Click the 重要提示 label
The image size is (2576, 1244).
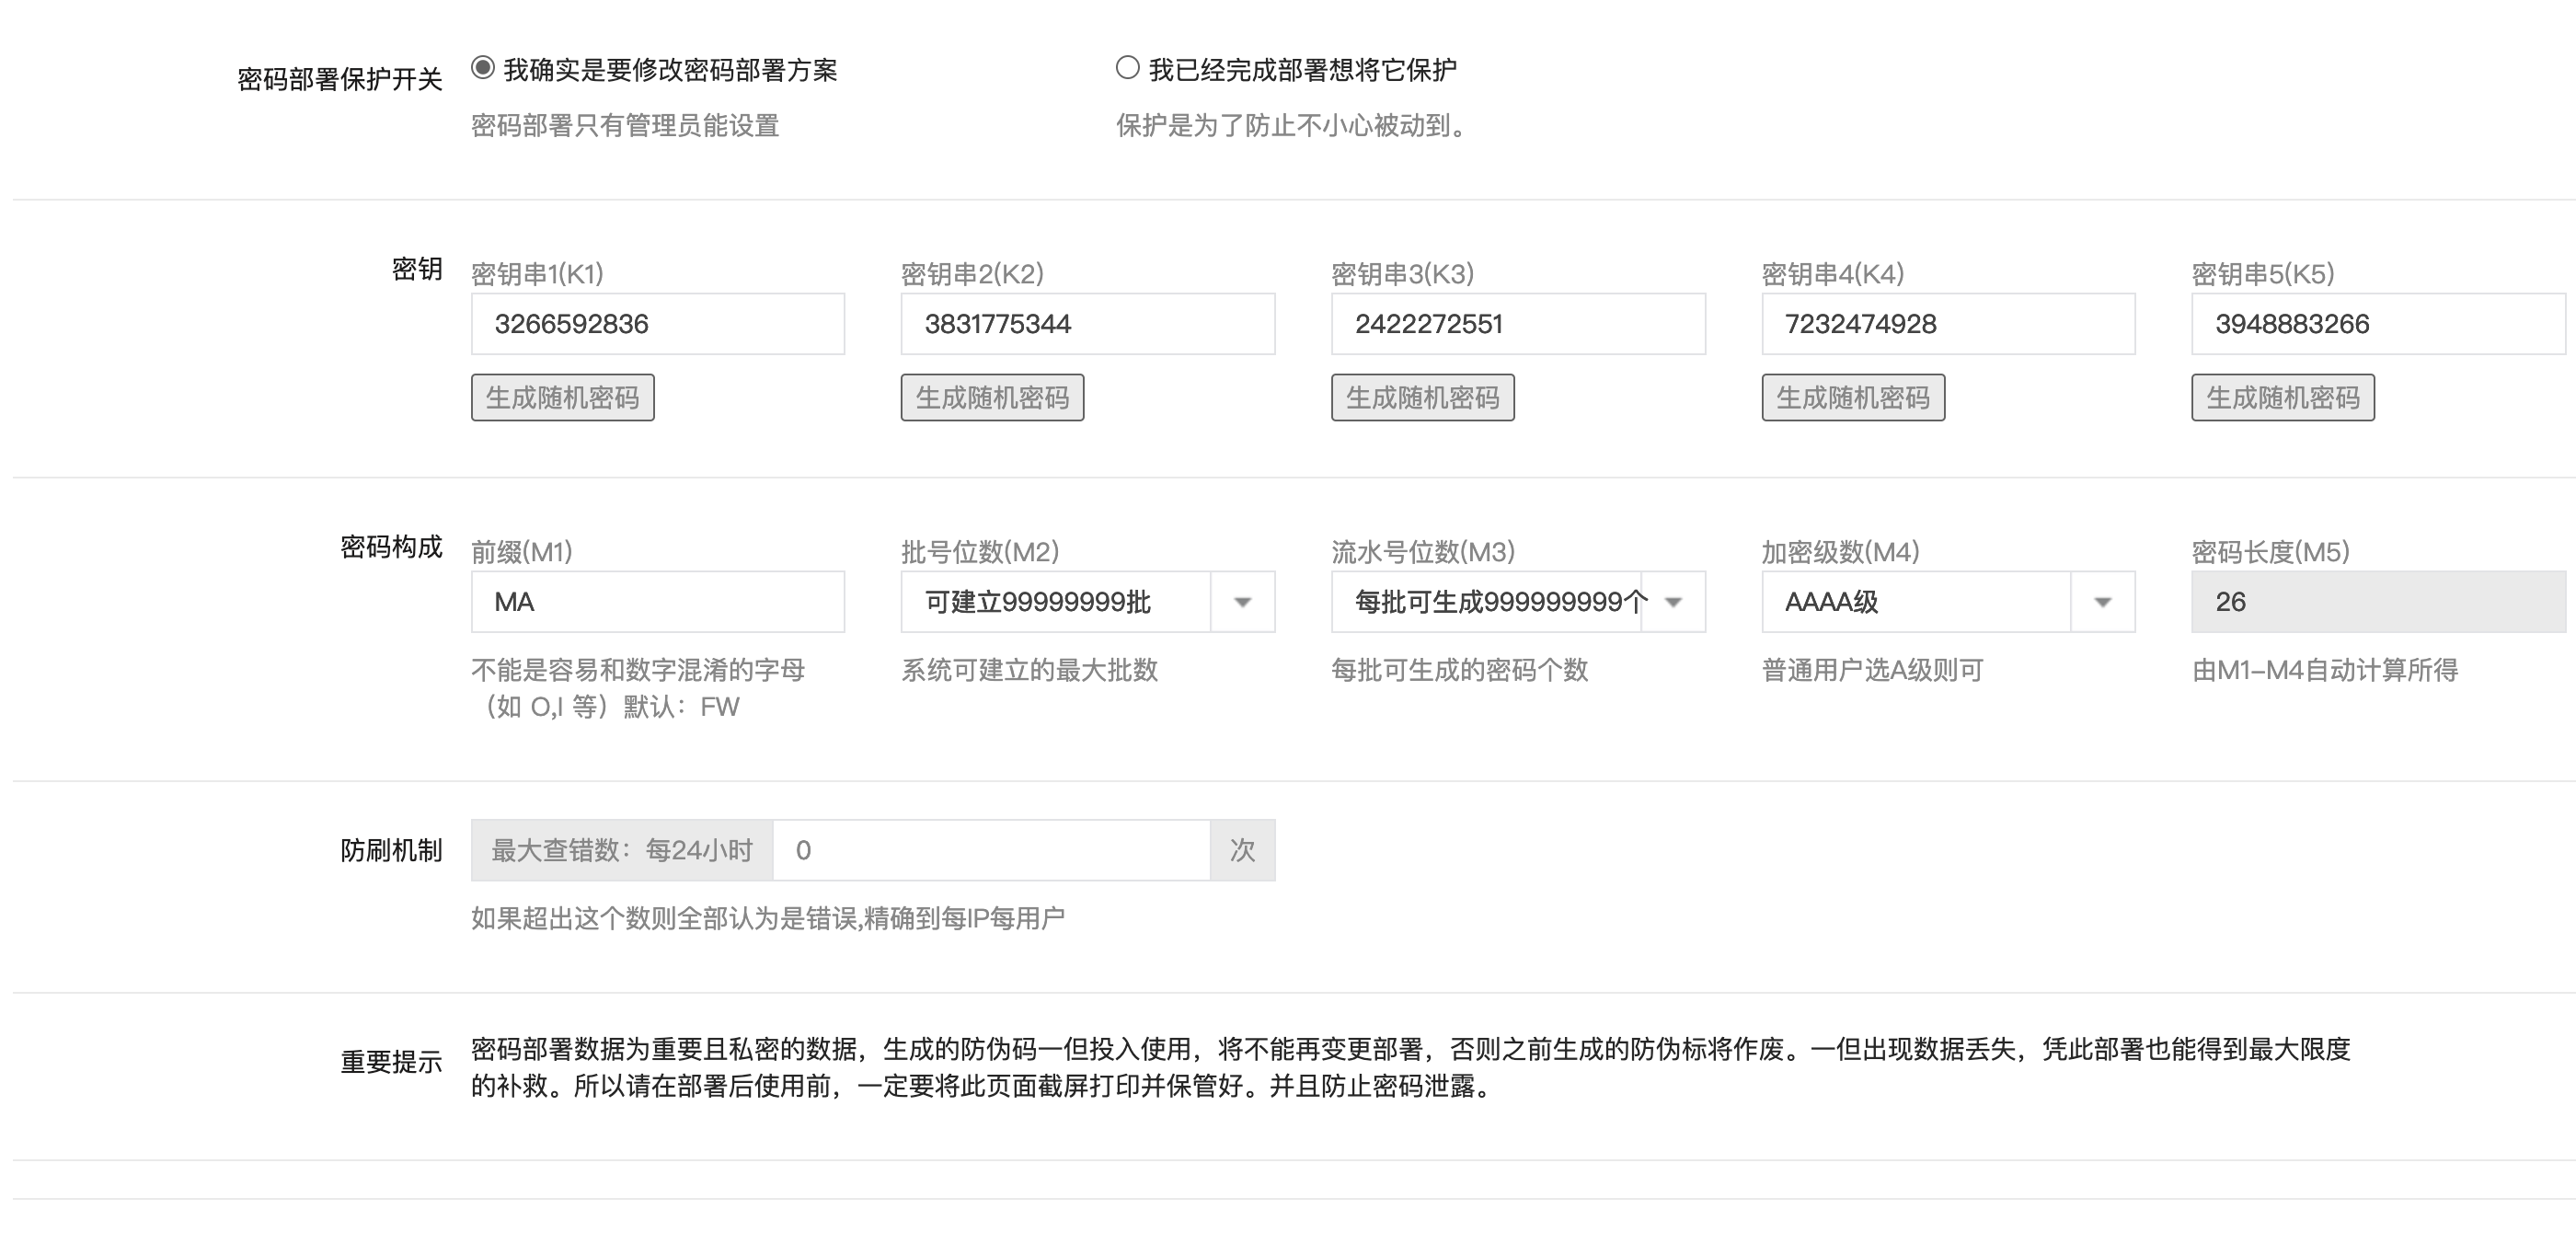(391, 1062)
